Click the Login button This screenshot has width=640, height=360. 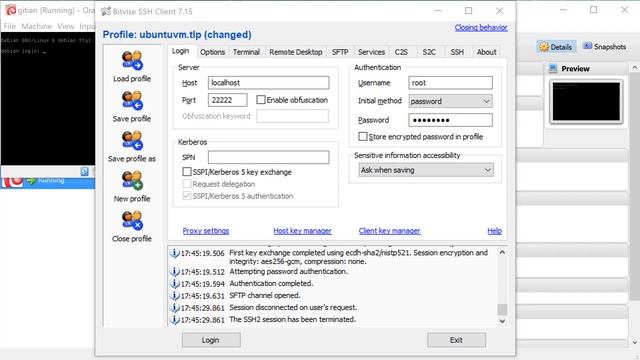click(211, 340)
